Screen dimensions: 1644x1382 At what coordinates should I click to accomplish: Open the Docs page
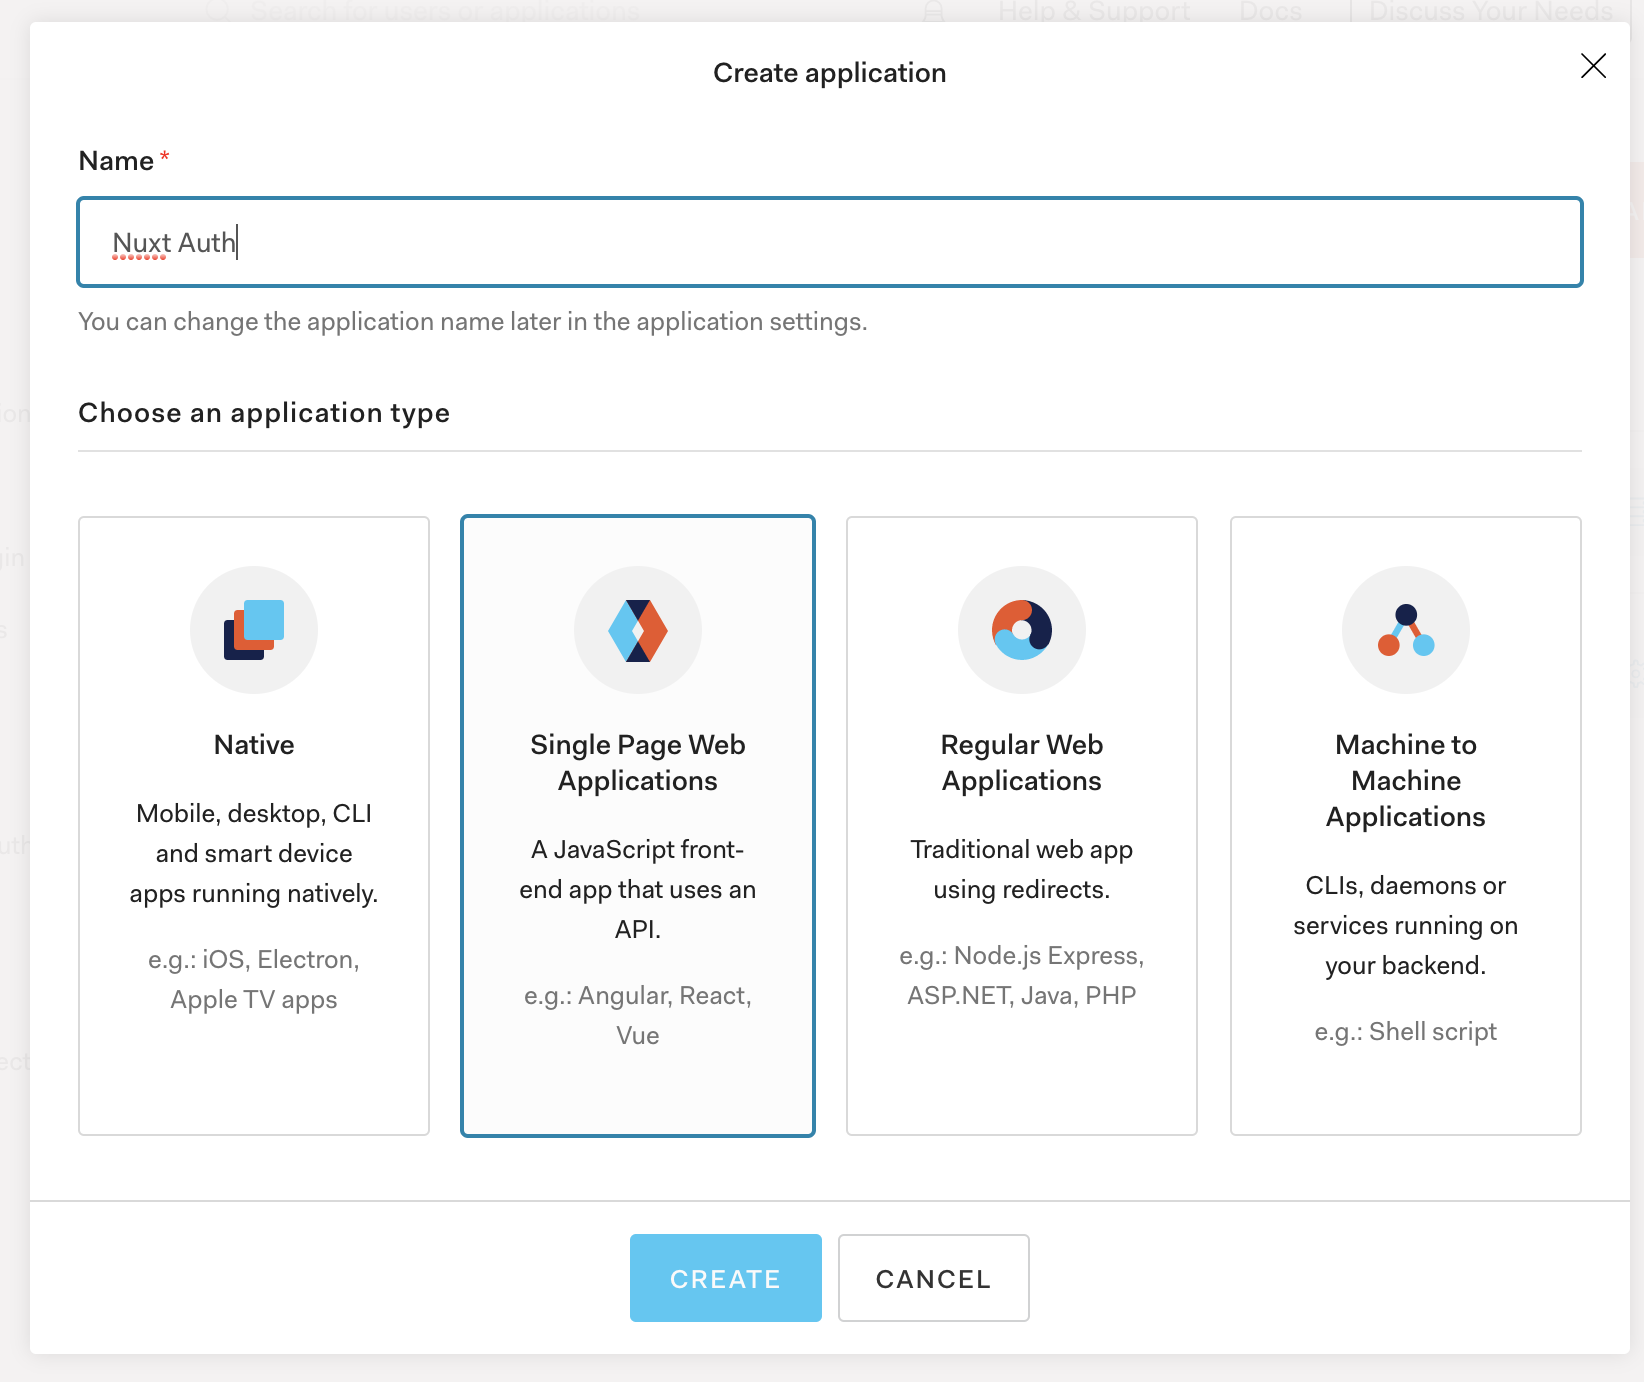point(1270,10)
